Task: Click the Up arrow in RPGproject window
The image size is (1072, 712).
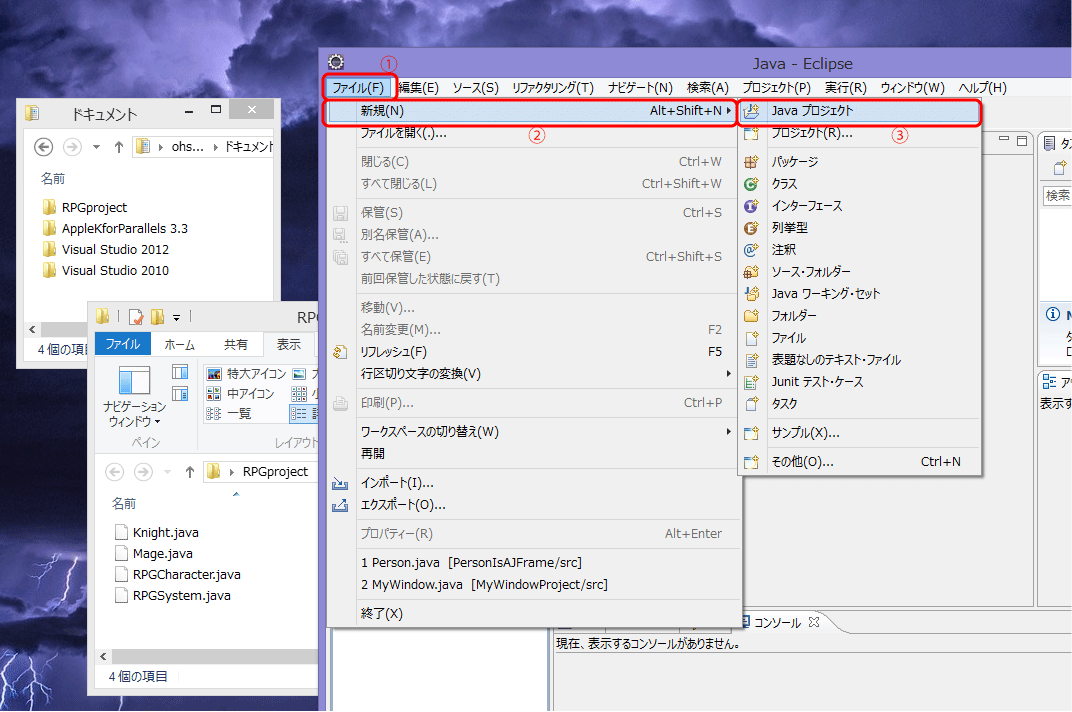Action: click(189, 472)
